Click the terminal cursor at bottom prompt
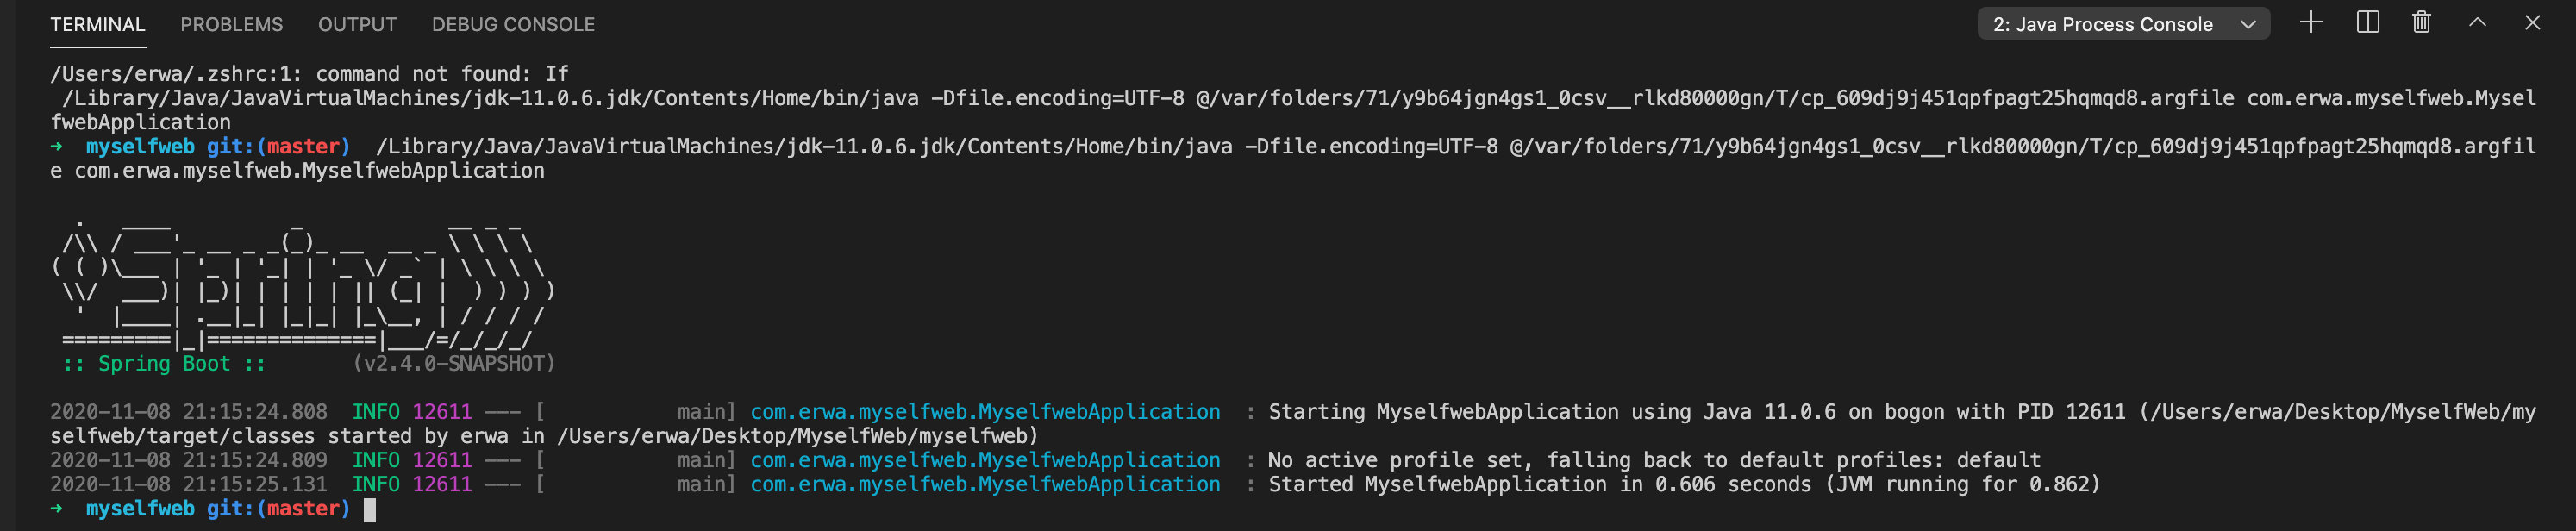2576x531 pixels. [369, 509]
